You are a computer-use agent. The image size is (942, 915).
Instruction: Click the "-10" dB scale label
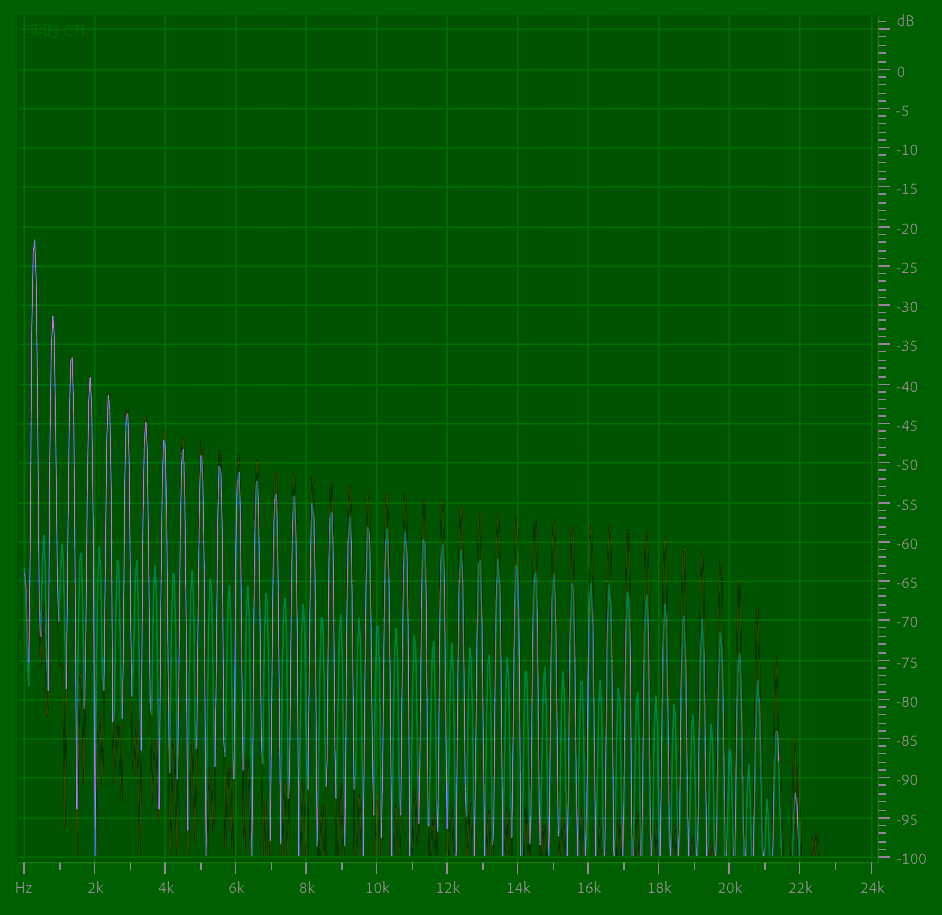[907, 150]
